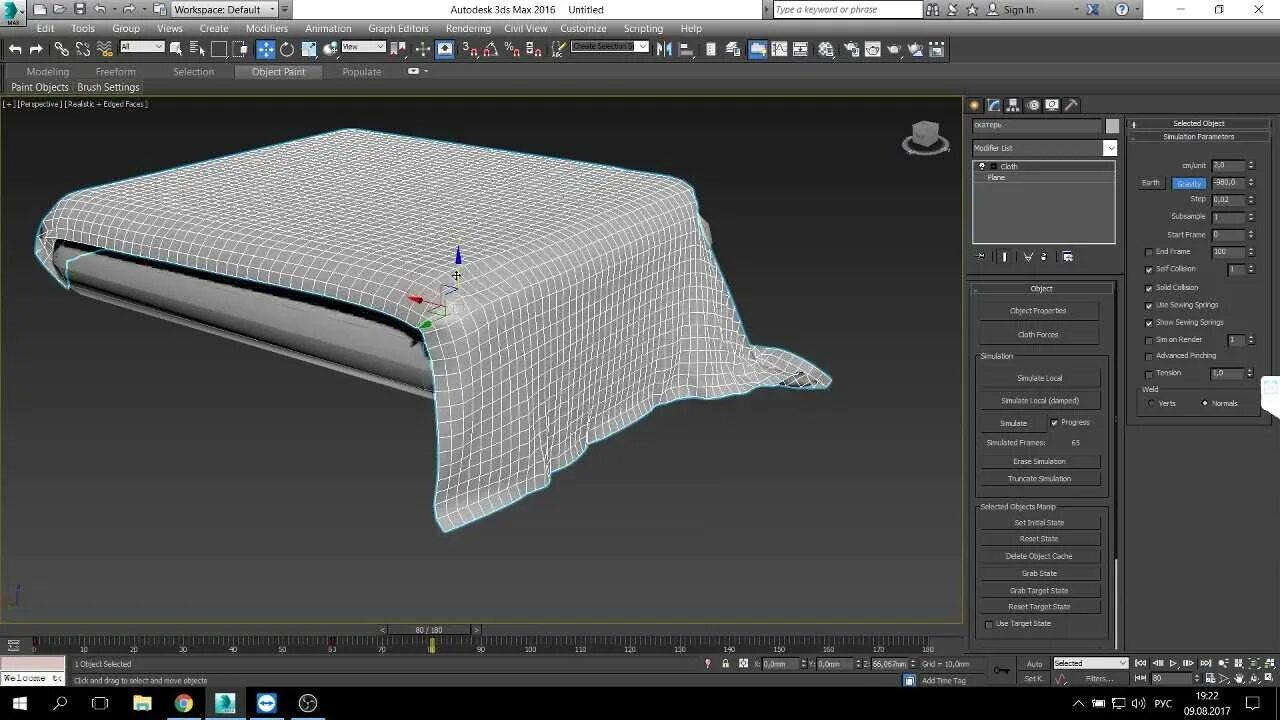1280x720 pixels.
Task: Click Configure Modifier Sets icon
Action: (1067, 256)
